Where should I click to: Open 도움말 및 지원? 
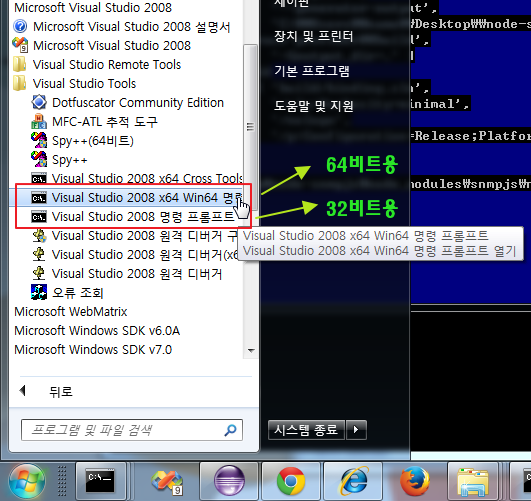[314, 106]
